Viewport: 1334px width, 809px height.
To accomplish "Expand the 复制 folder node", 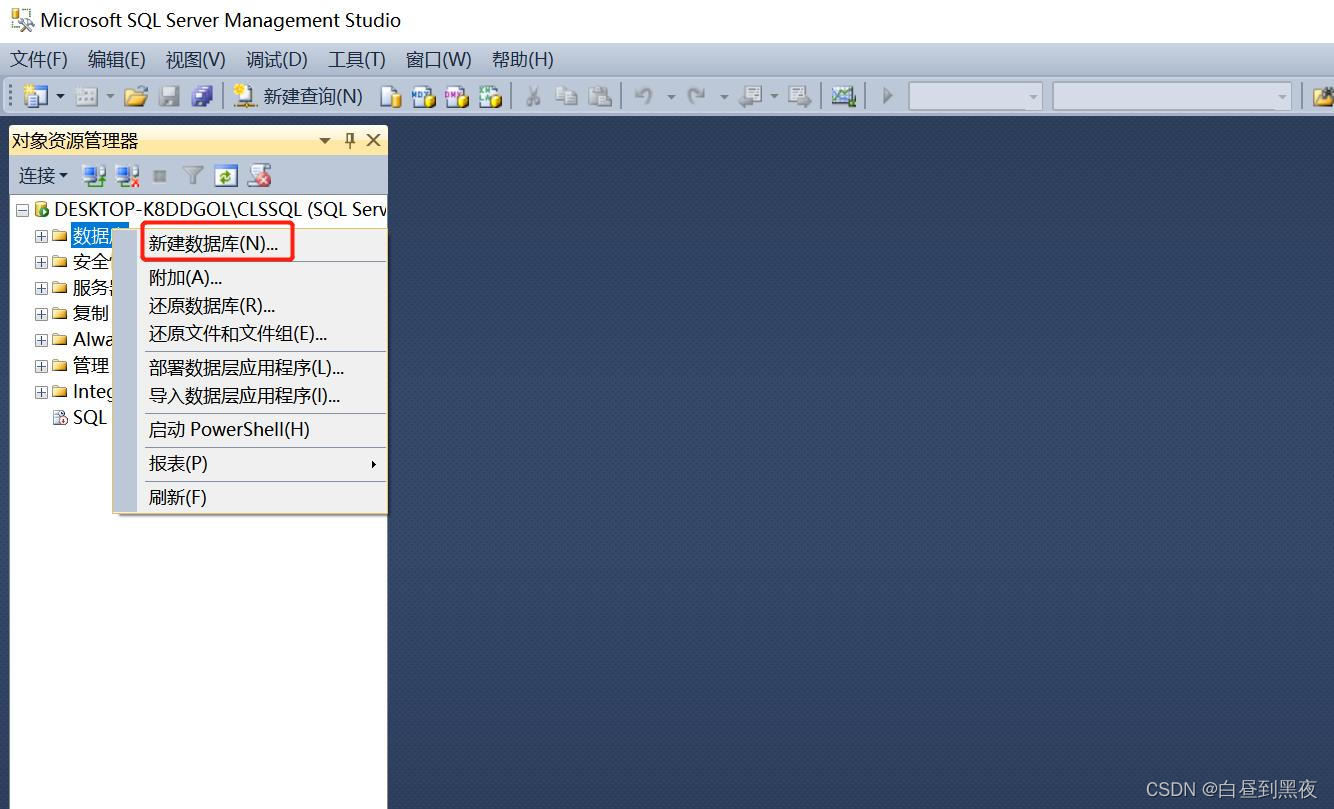I will pyautogui.click(x=41, y=314).
